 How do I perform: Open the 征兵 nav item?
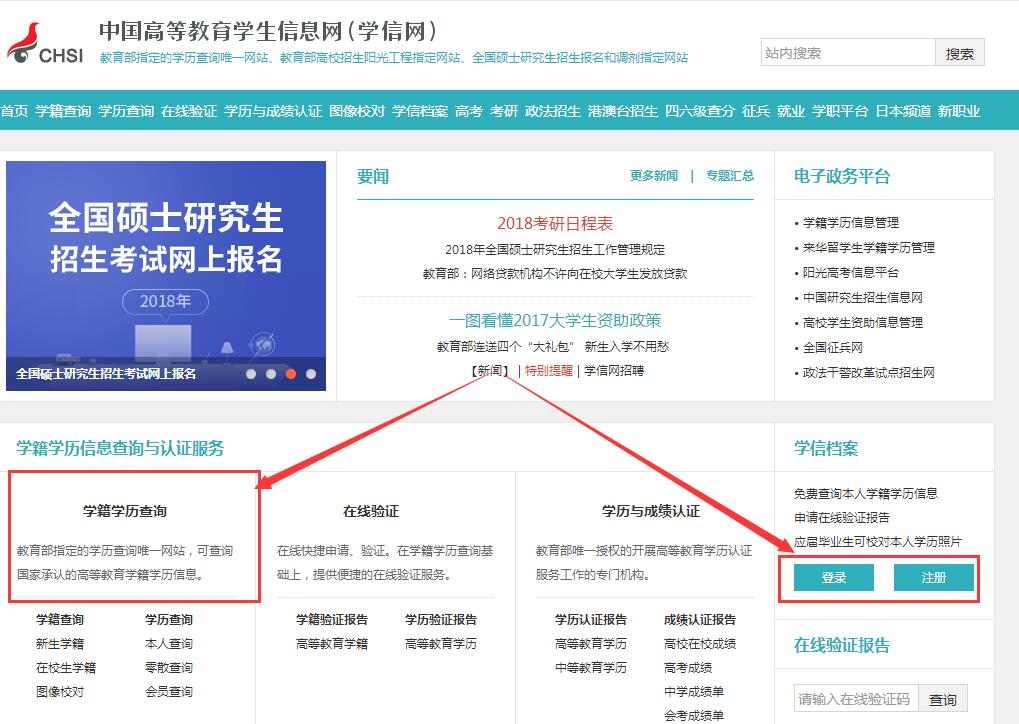[756, 111]
